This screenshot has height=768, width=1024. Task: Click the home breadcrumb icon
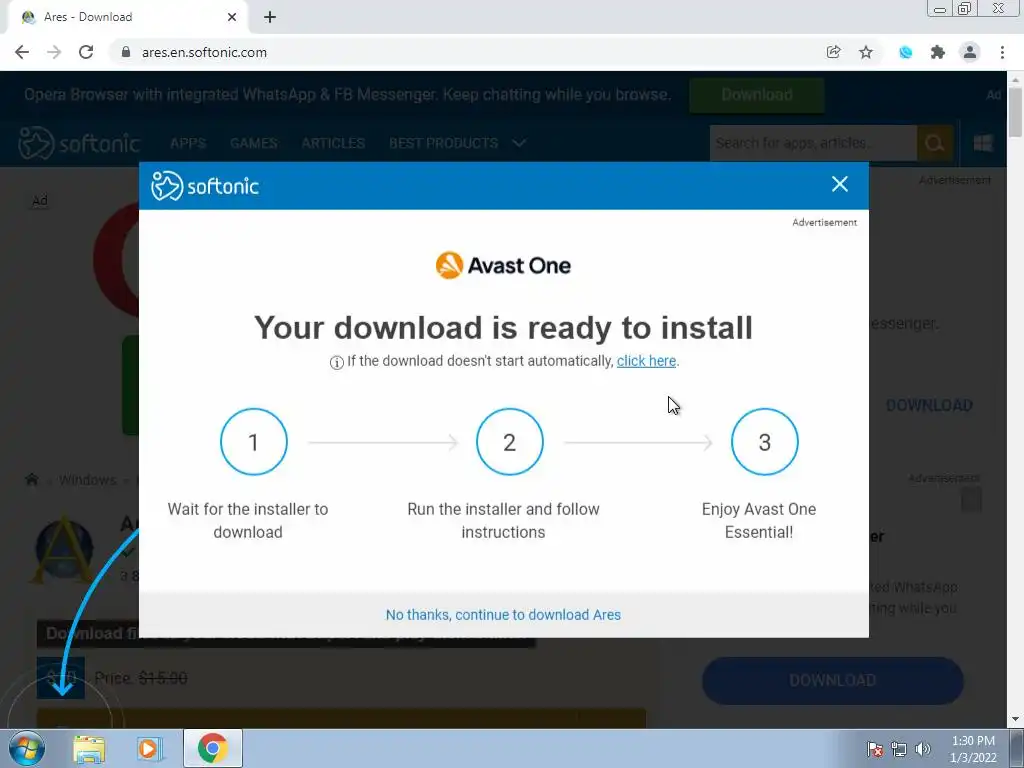pos(31,480)
